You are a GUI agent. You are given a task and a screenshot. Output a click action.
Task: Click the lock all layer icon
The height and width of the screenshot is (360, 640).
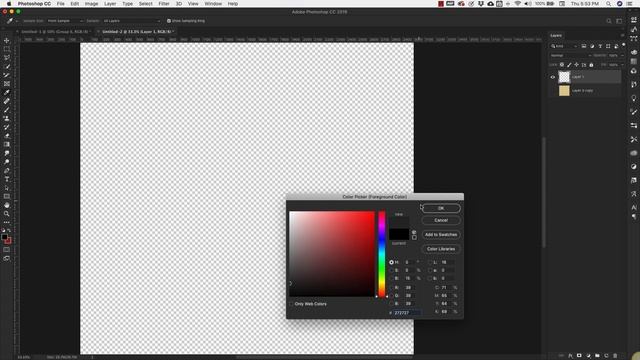(x=591, y=65)
